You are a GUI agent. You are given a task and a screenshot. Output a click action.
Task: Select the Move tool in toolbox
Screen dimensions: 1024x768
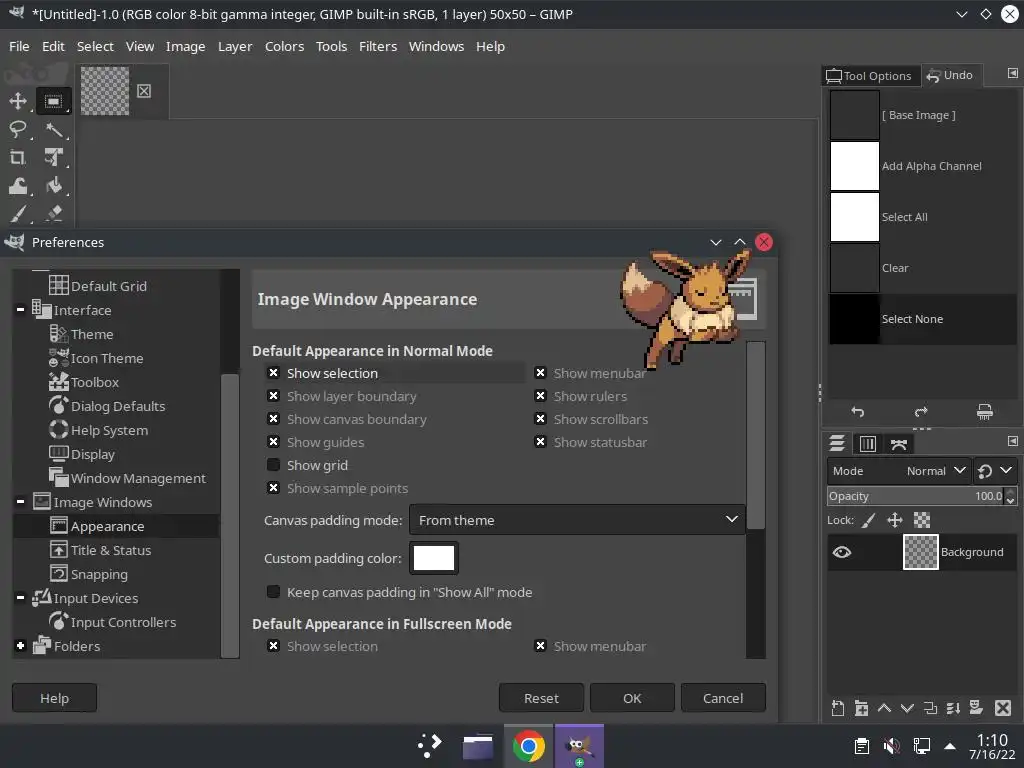click(18, 101)
